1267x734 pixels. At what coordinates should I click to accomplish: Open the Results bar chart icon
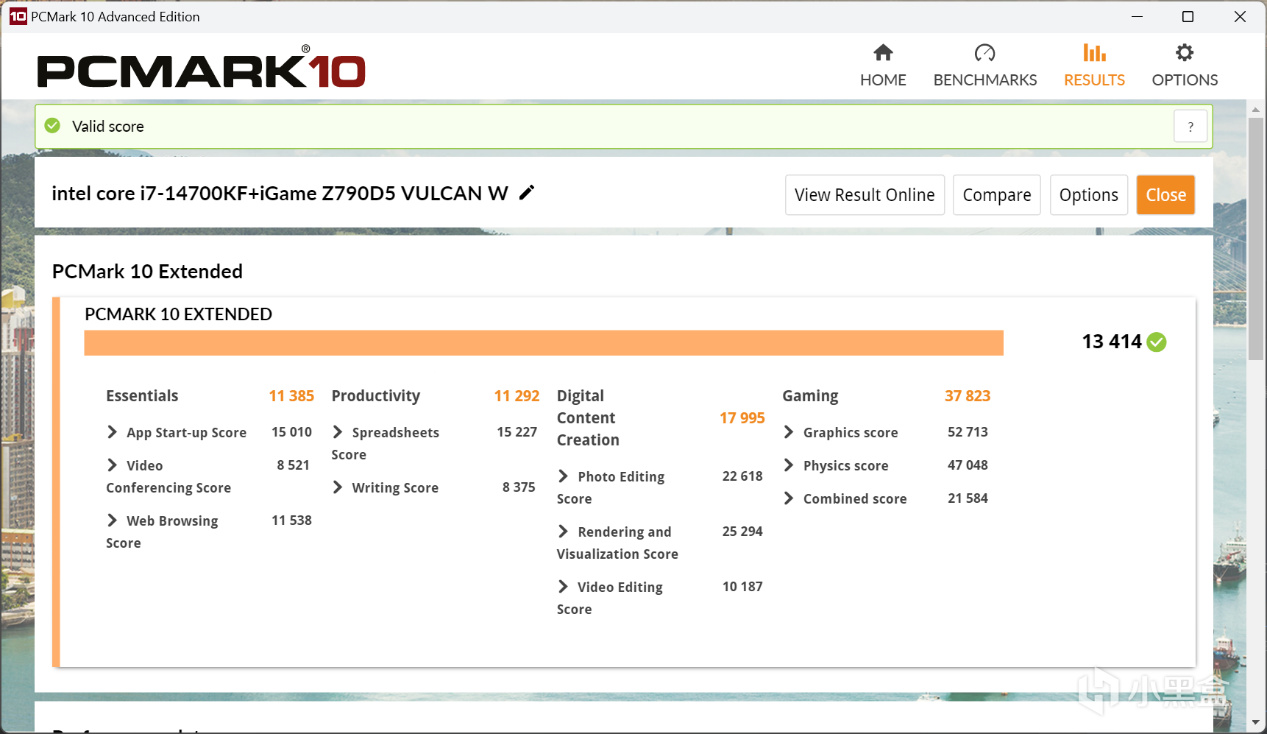click(1094, 53)
